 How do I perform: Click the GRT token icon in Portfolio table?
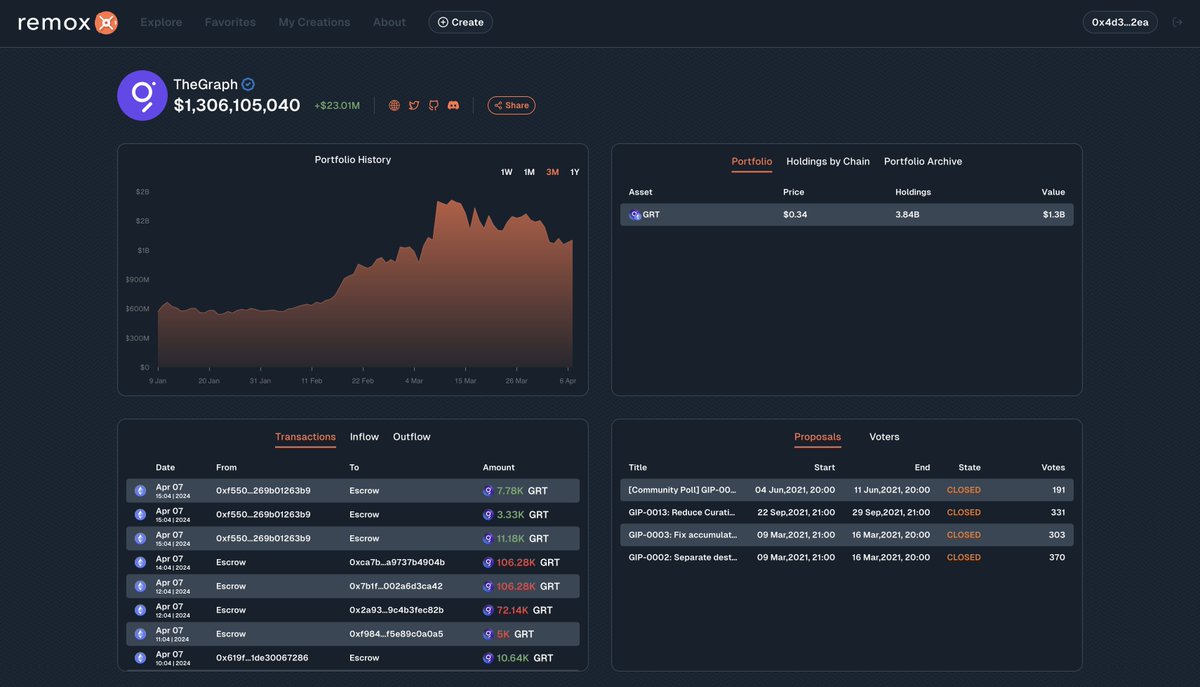[635, 215]
